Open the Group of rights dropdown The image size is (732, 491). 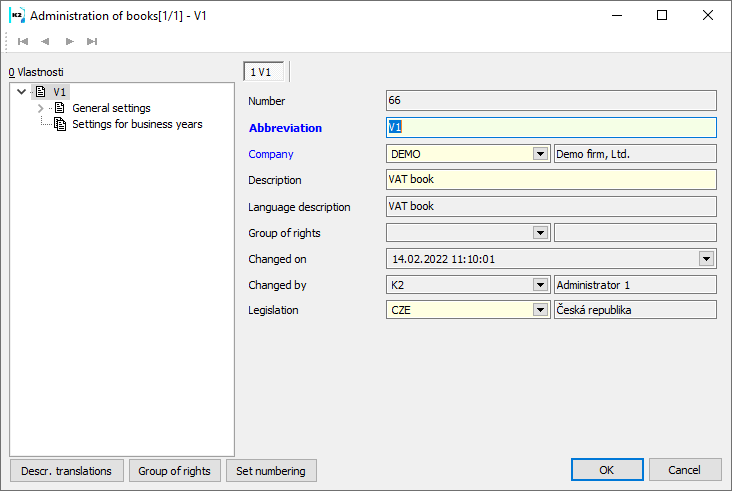[541, 232]
